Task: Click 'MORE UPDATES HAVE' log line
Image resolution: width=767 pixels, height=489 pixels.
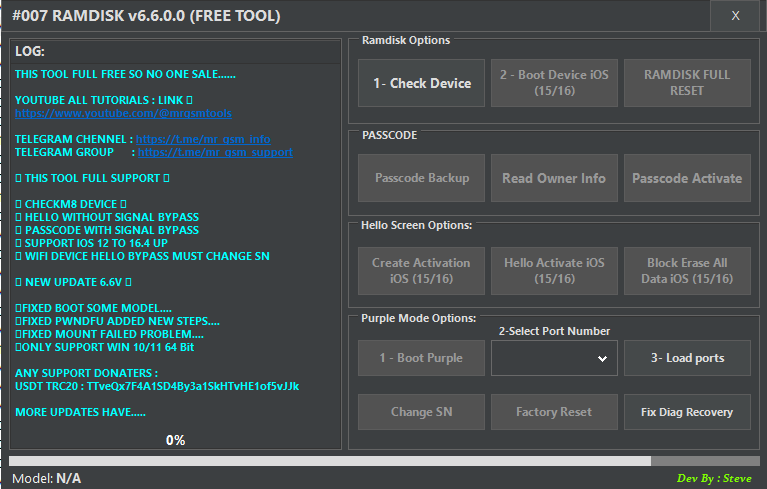Action: [80, 412]
